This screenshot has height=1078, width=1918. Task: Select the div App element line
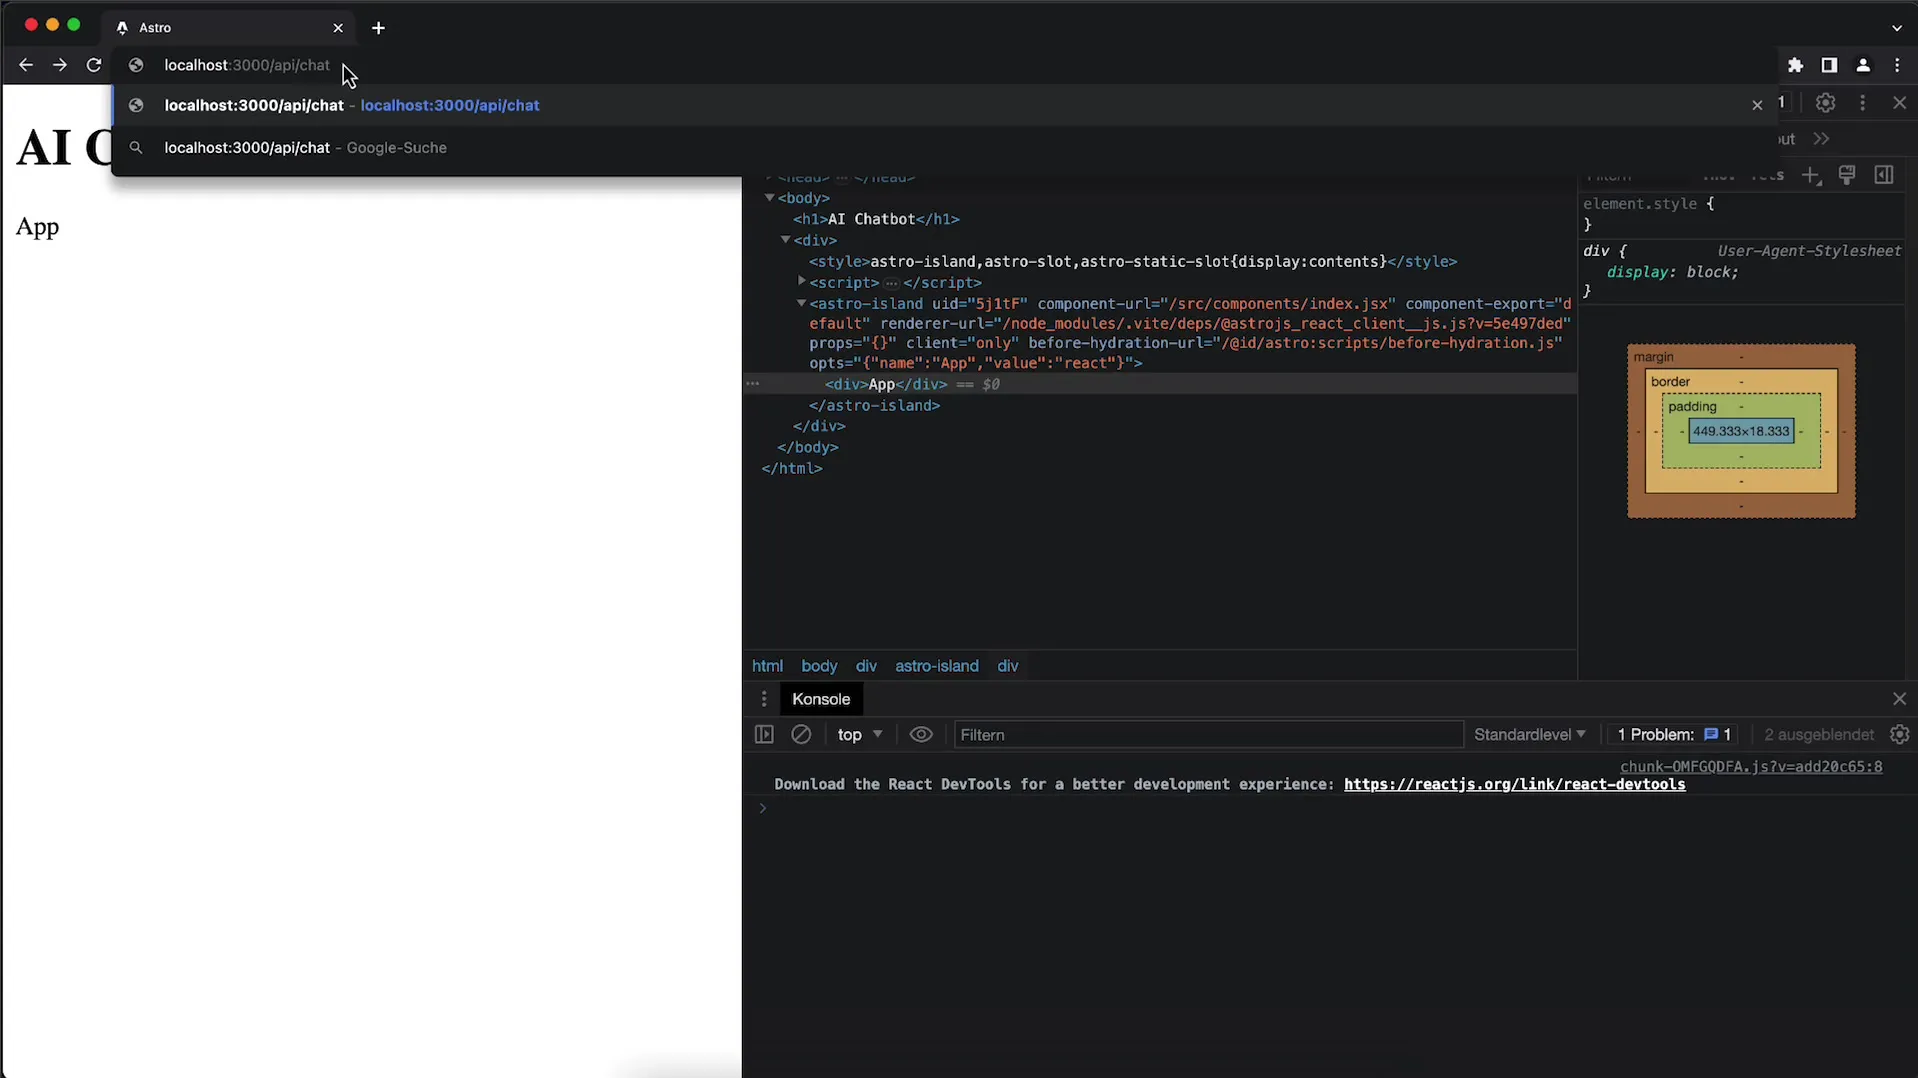886,384
